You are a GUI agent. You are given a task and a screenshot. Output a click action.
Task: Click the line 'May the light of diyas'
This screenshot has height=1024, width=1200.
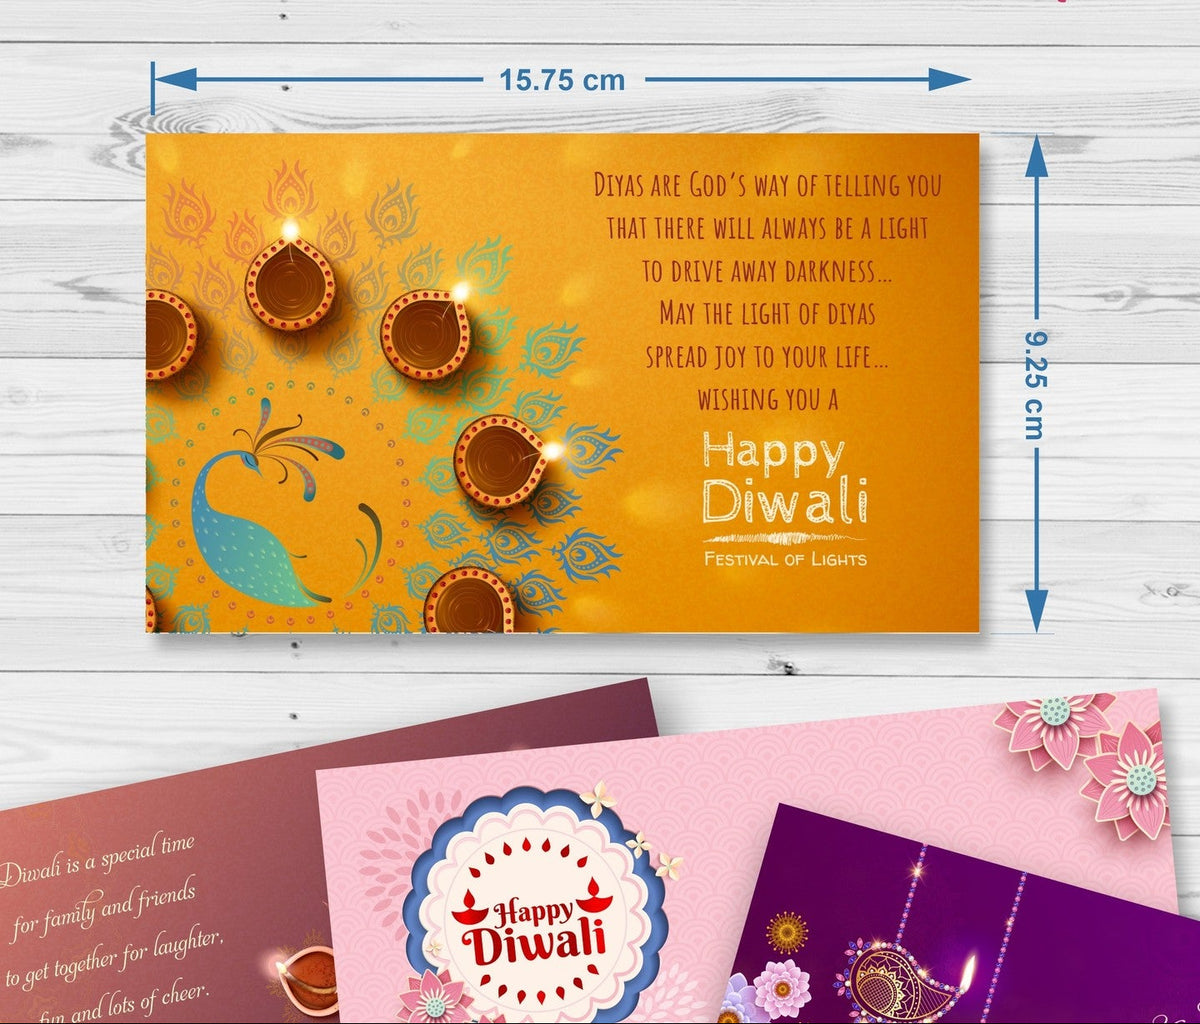coord(767,314)
